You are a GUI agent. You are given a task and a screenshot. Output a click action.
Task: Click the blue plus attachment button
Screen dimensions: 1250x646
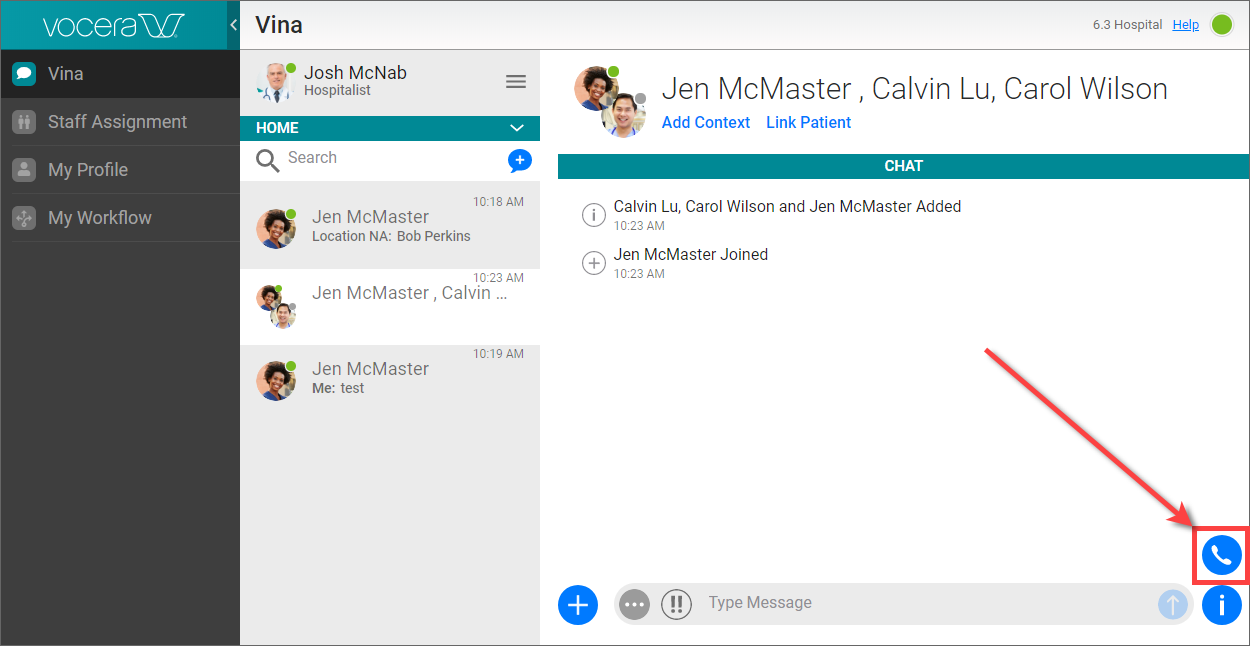pyautogui.click(x=578, y=605)
